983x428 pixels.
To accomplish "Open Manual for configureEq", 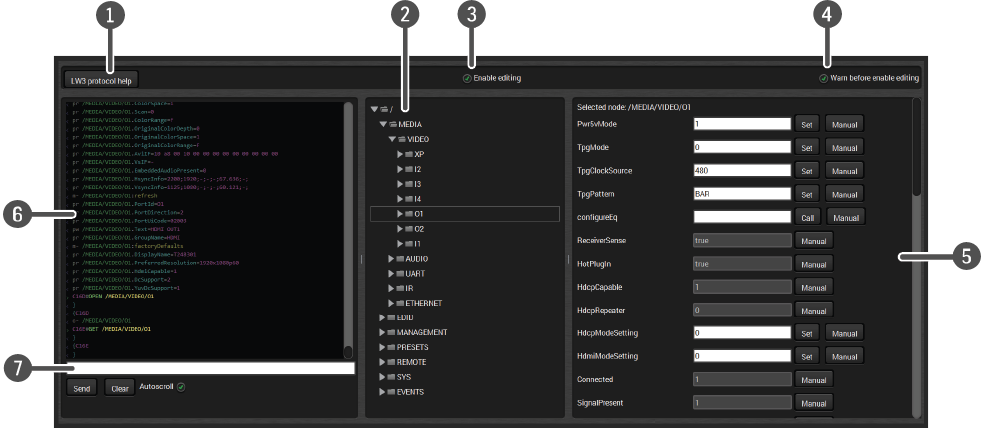I will (846, 218).
